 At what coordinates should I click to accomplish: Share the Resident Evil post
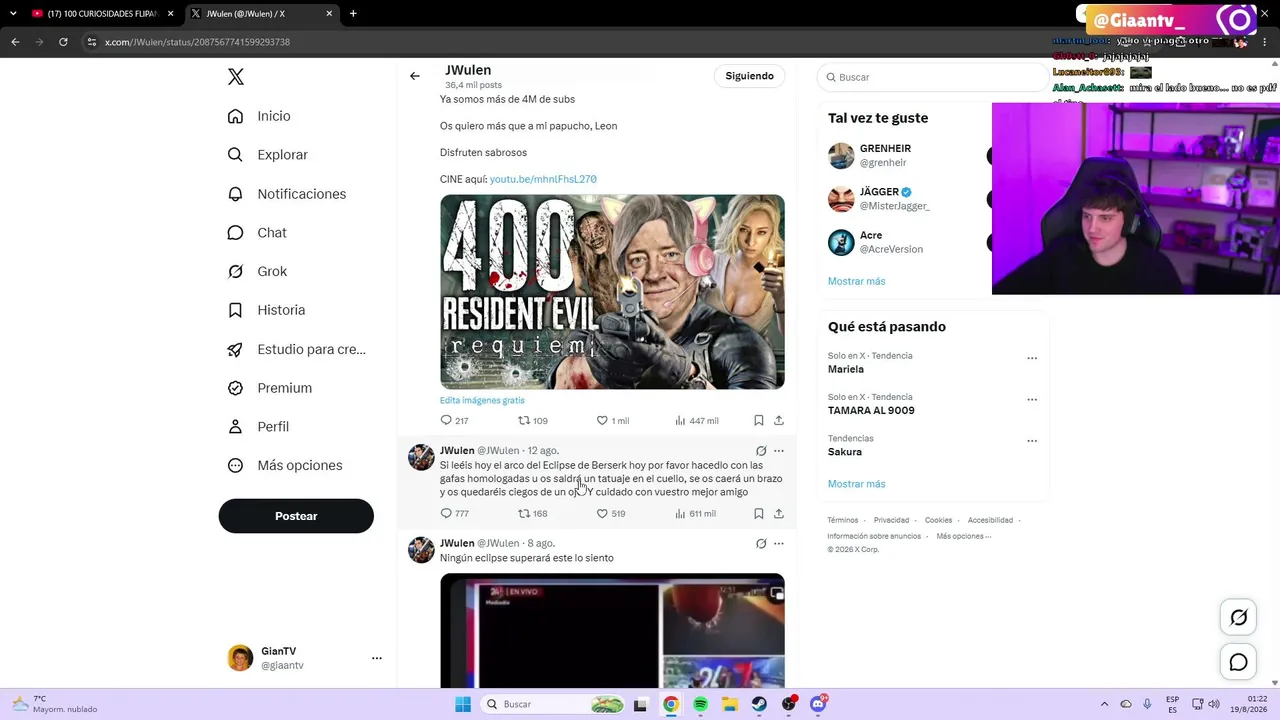[779, 421]
